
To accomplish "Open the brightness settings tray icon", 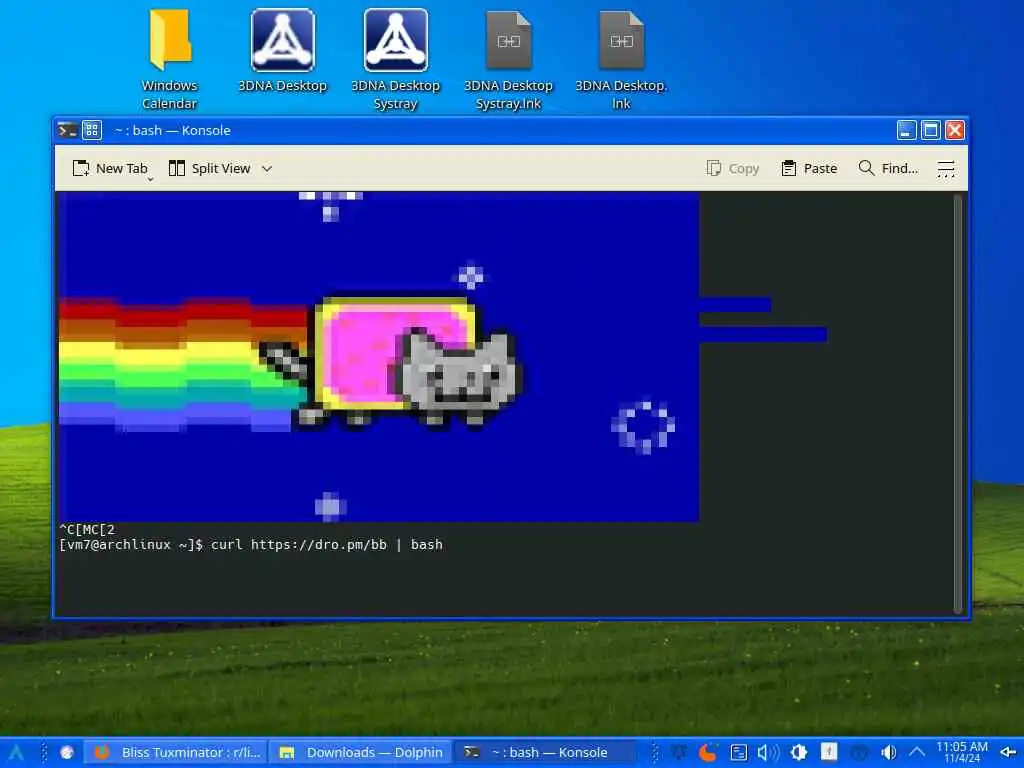I will click(x=799, y=752).
